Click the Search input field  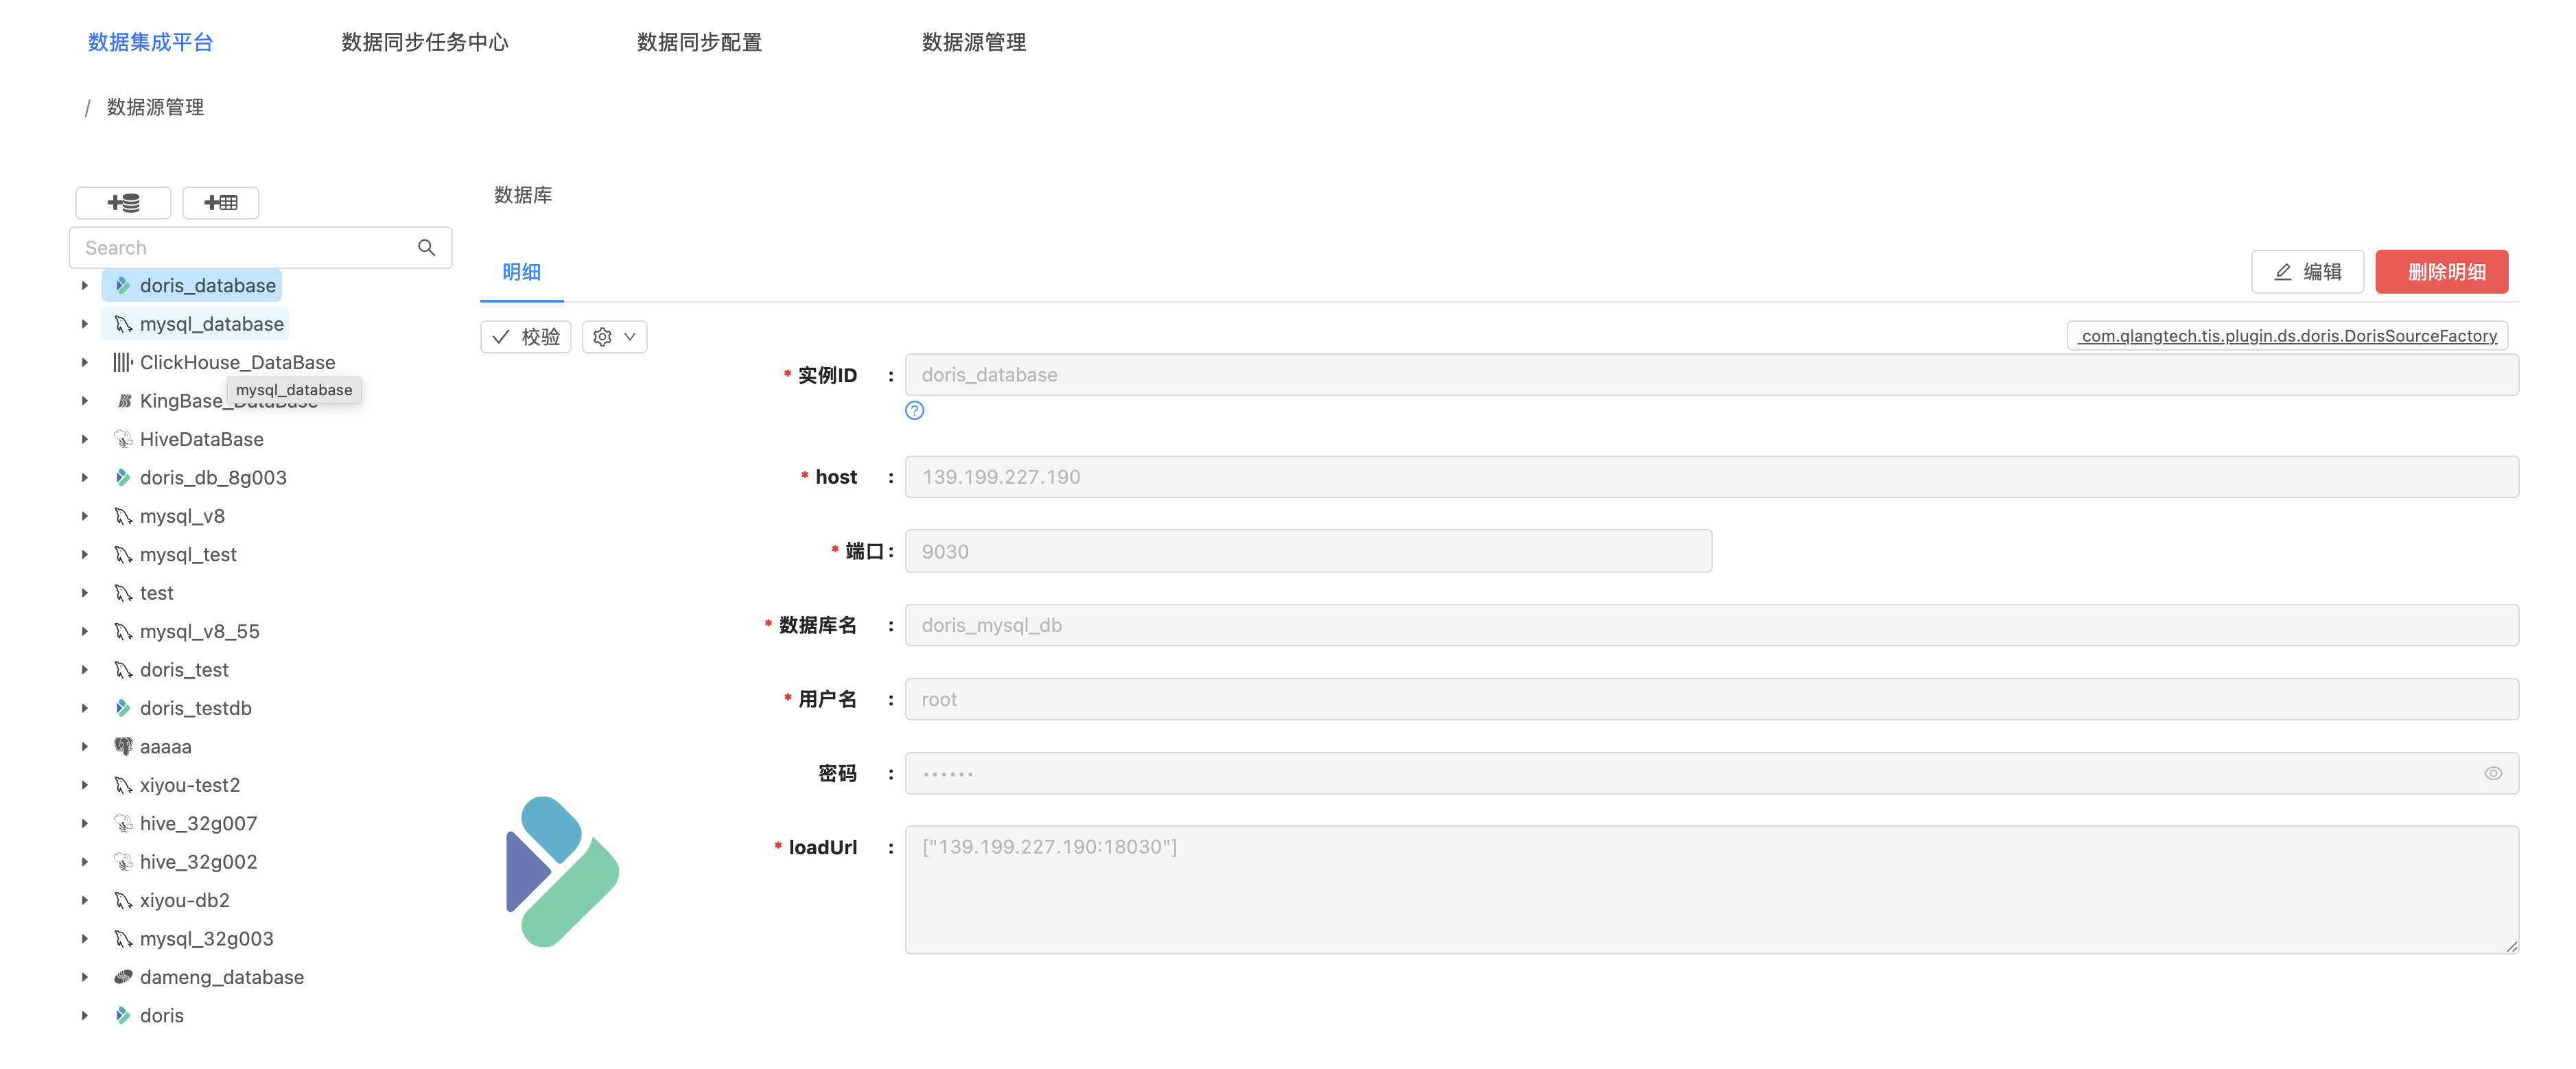(240, 248)
